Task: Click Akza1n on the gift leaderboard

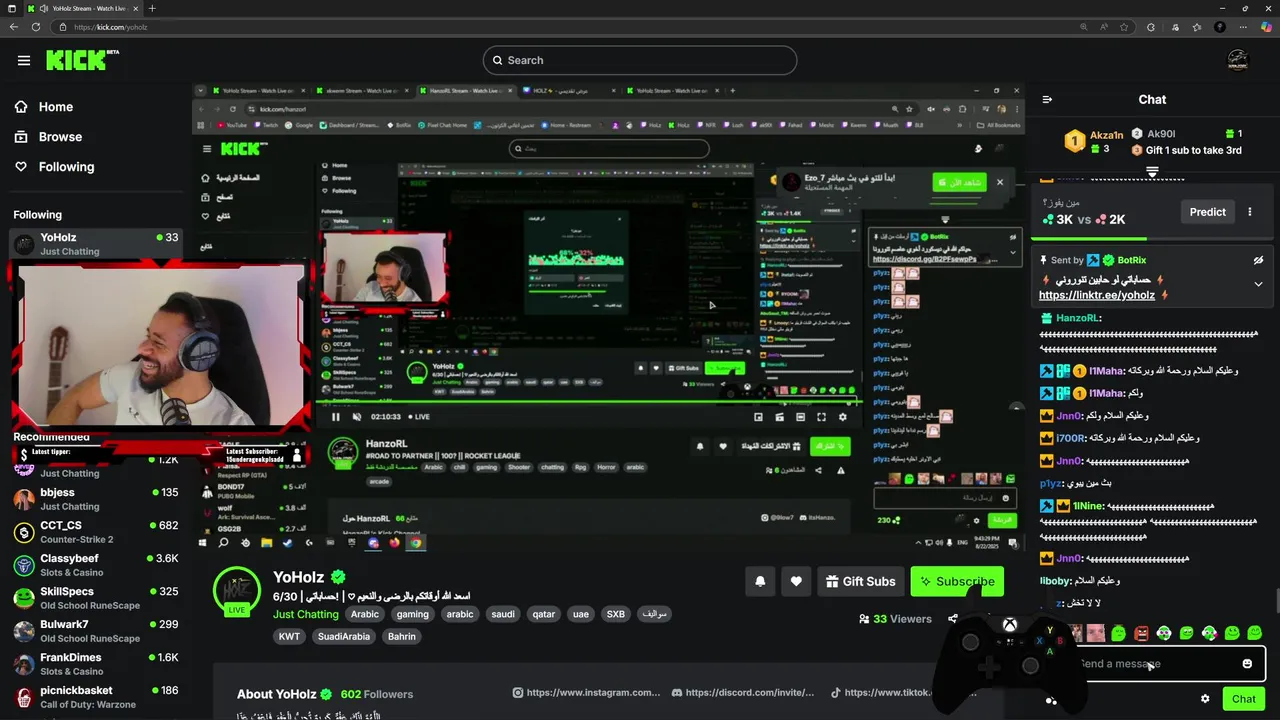Action: [x=1107, y=134]
